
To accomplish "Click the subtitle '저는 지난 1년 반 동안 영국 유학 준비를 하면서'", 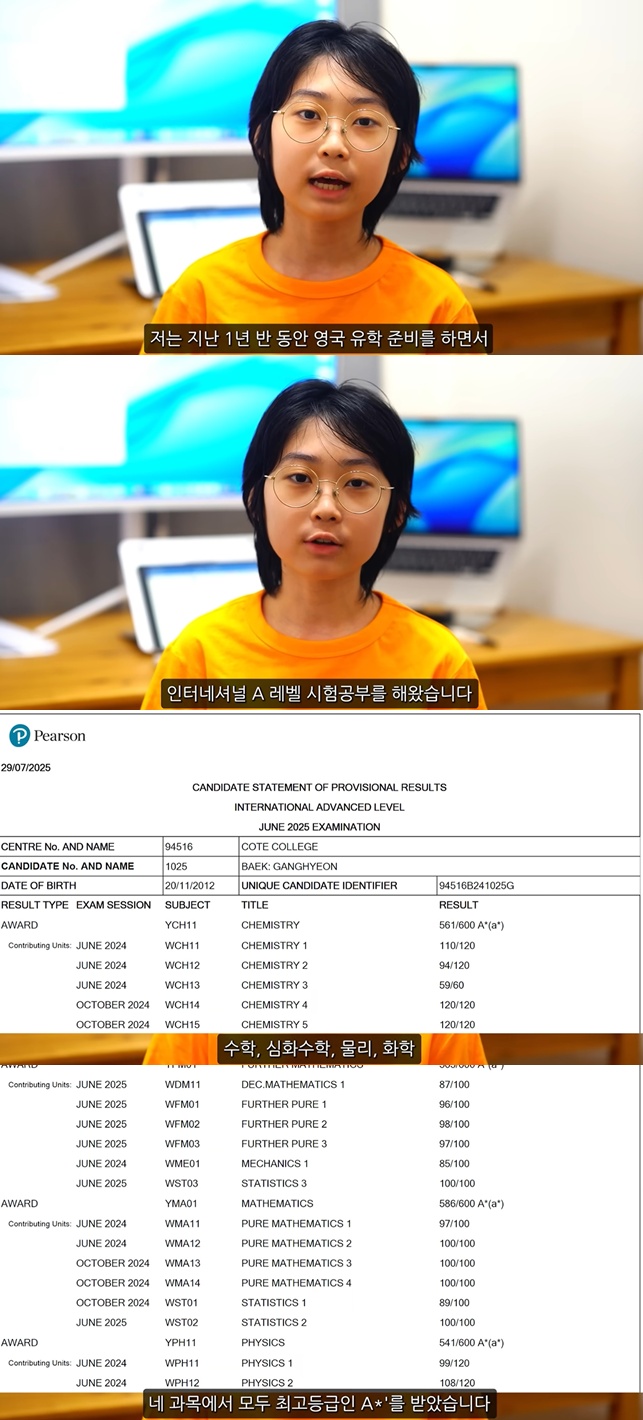I will (319, 338).
